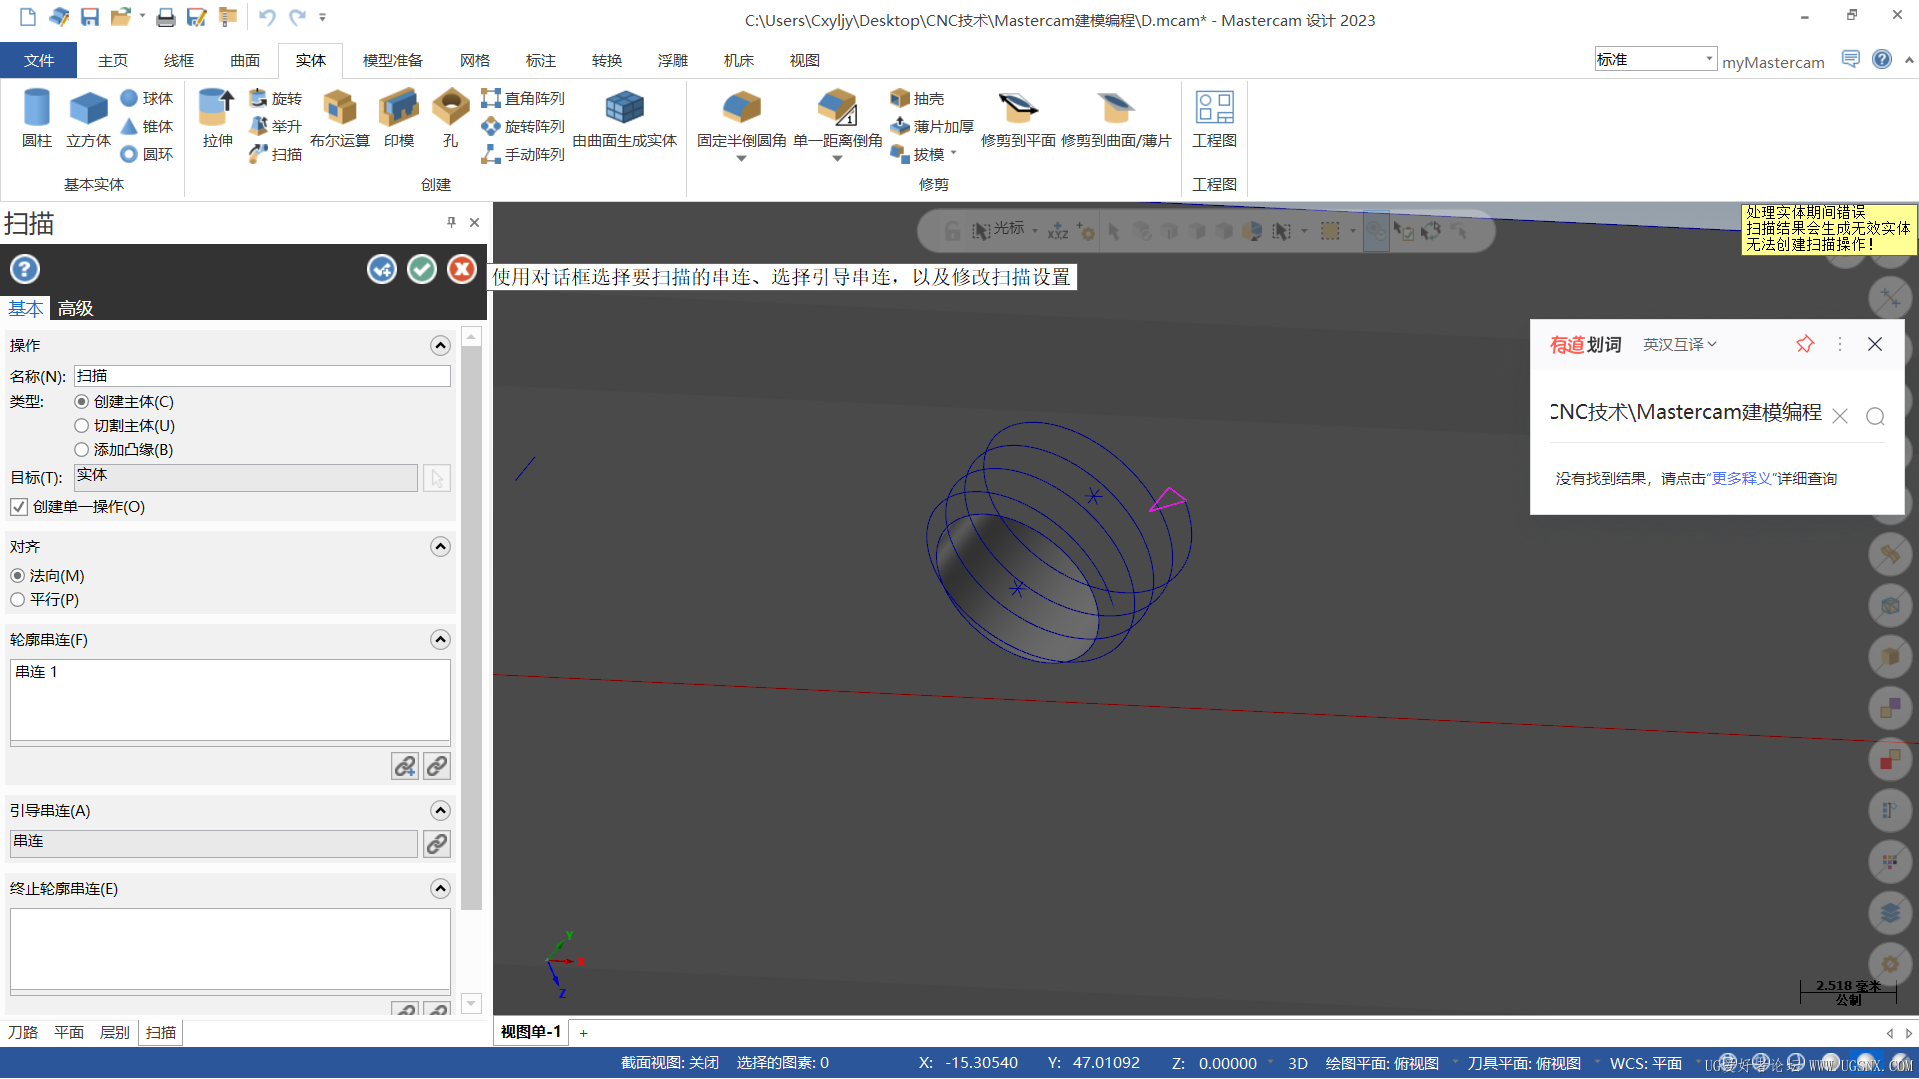Click 更多释义 link in Youdao popup
Screen dimensions: 1919x1079
(x=1742, y=478)
